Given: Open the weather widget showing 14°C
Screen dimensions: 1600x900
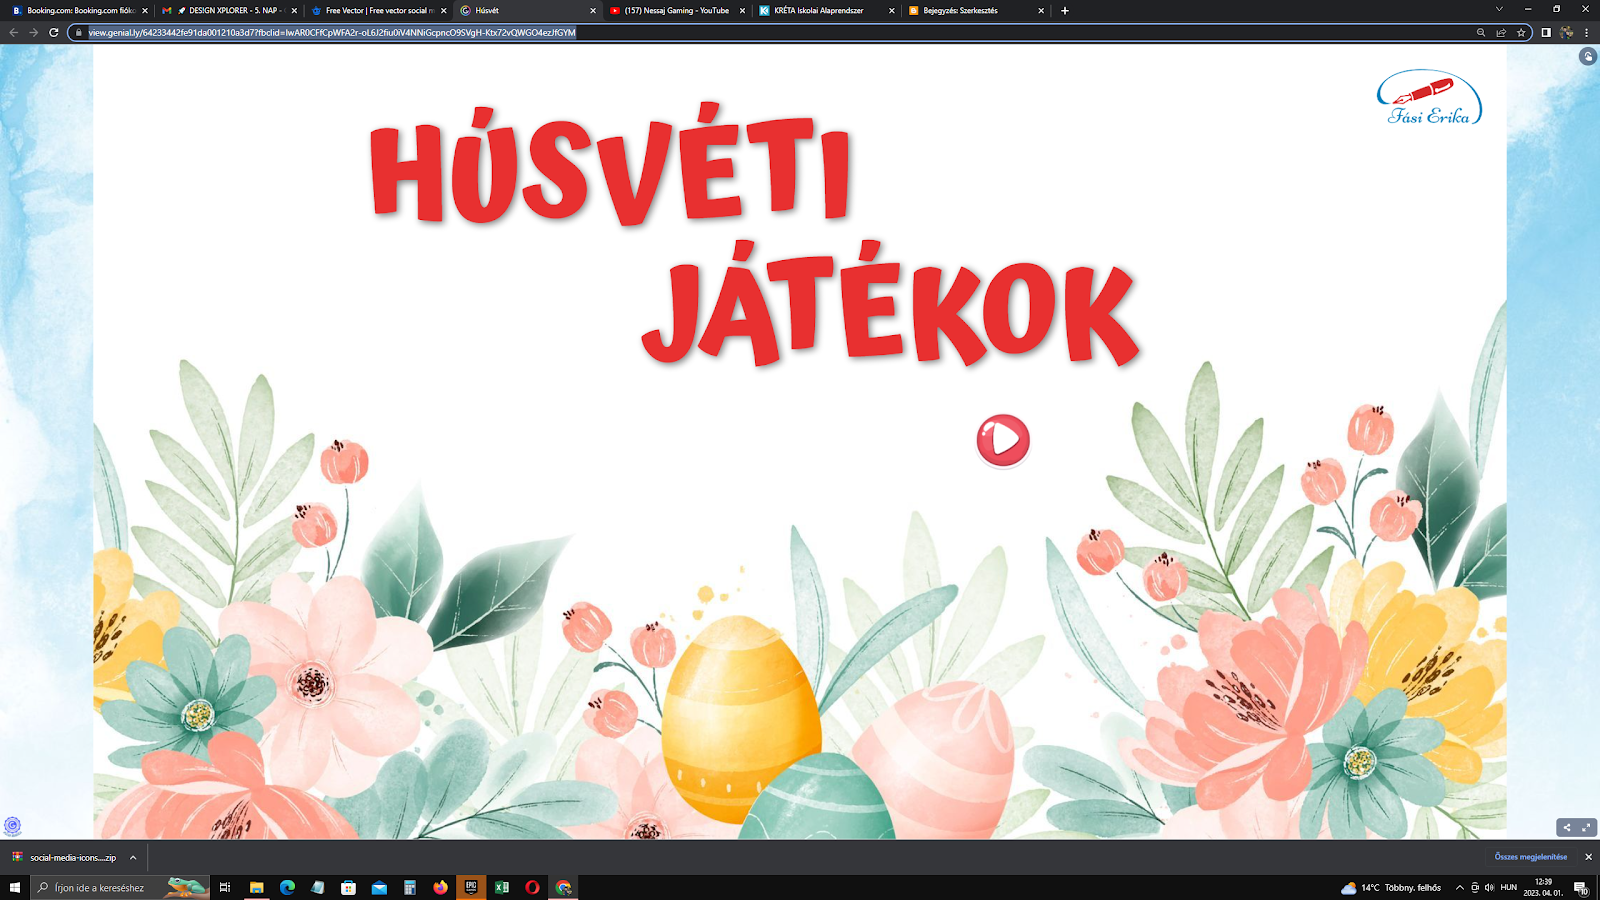Looking at the screenshot, I should pyautogui.click(x=1391, y=887).
